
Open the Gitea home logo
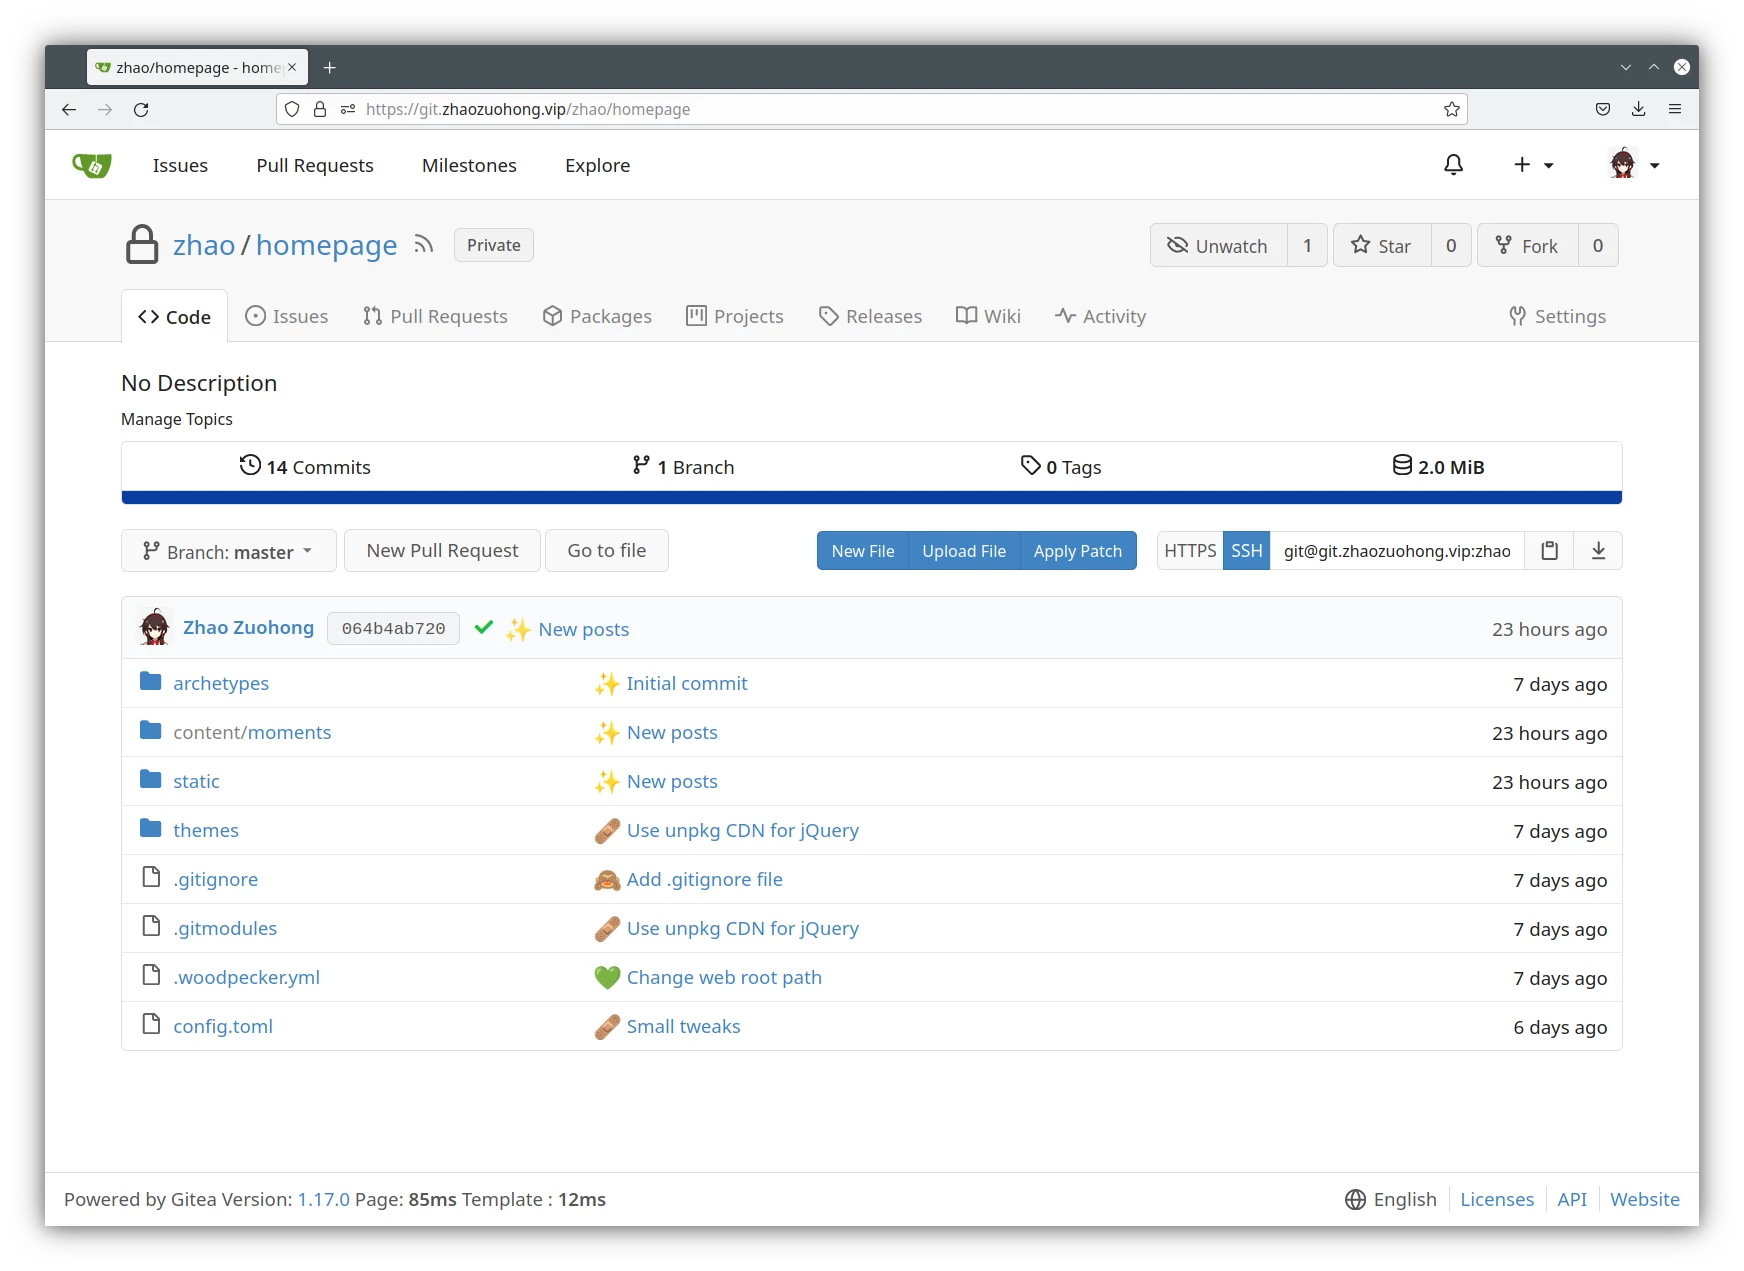[x=92, y=165]
